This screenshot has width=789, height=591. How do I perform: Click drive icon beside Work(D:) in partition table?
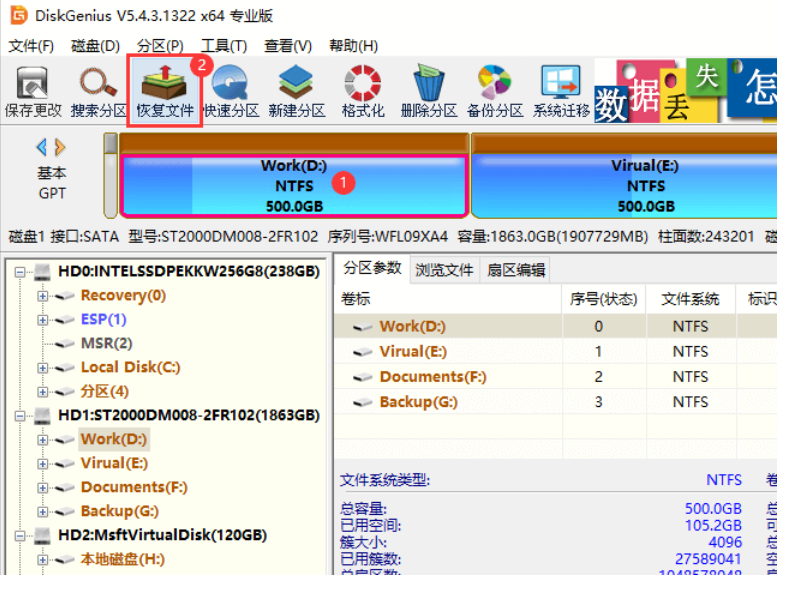(362, 327)
